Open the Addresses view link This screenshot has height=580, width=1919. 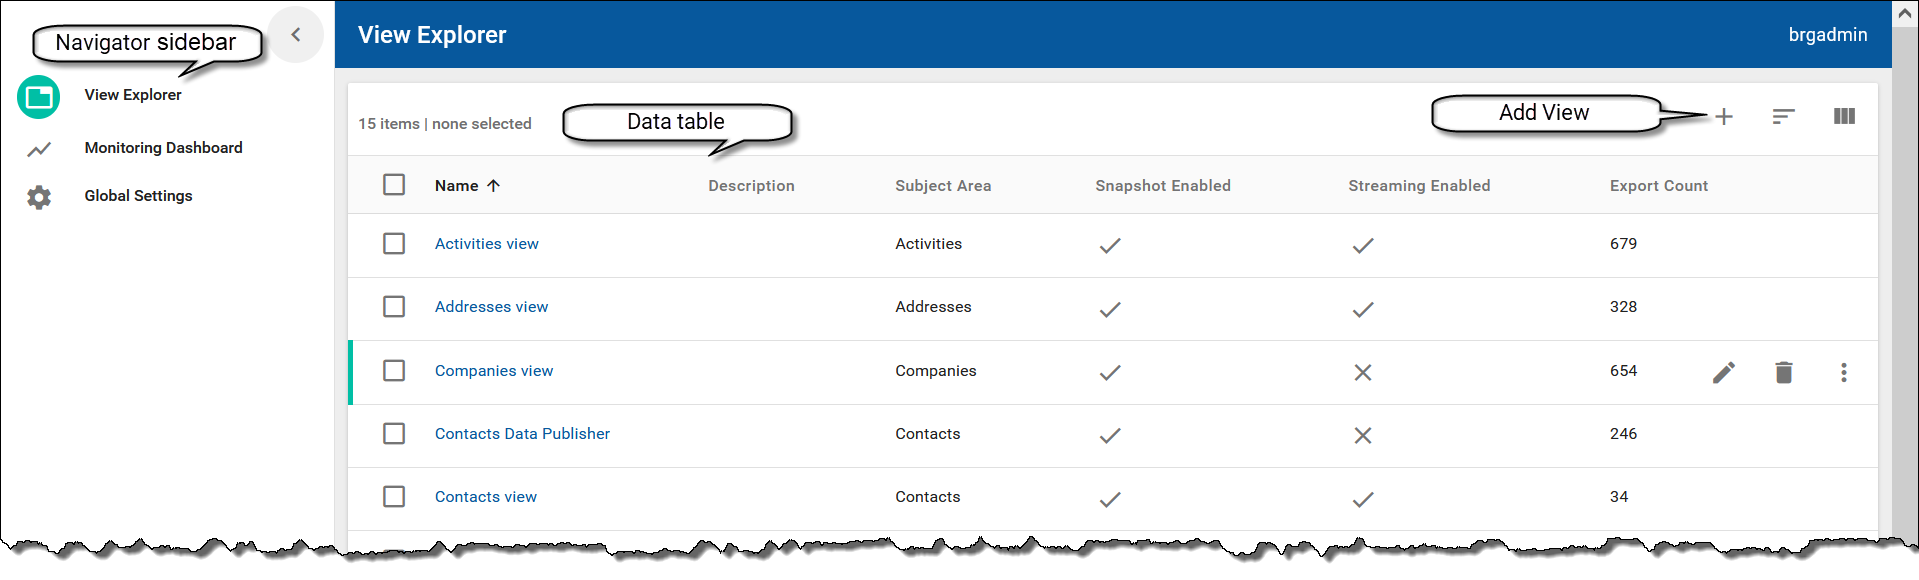[x=491, y=307]
